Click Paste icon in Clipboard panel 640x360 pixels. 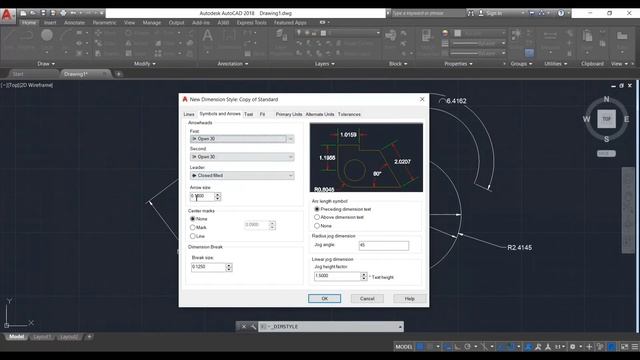point(587,36)
